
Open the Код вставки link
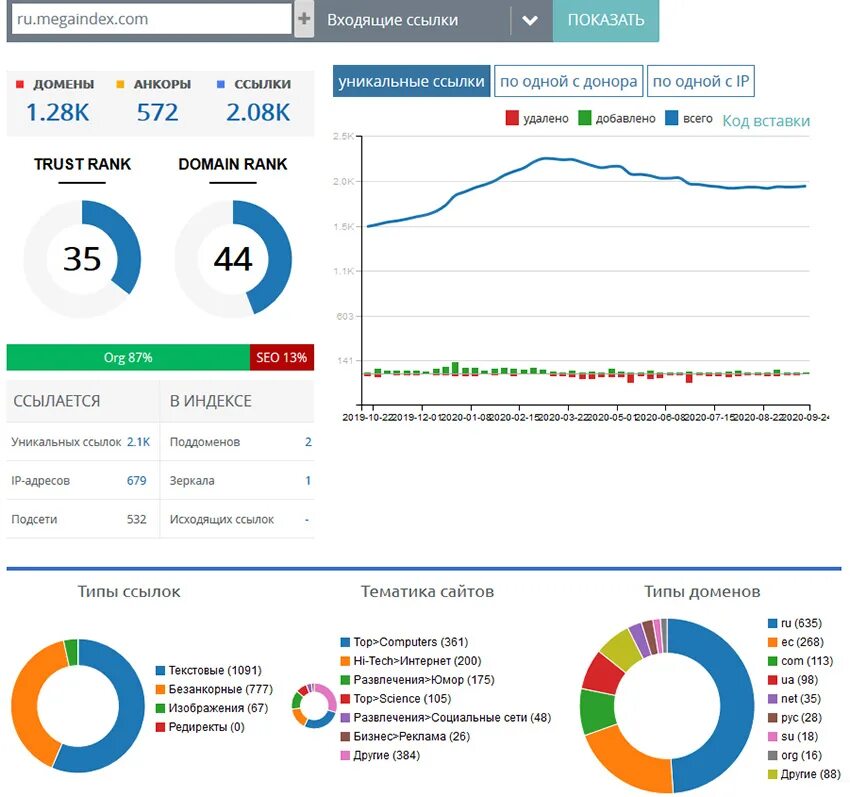pyautogui.click(x=766, y=120)
